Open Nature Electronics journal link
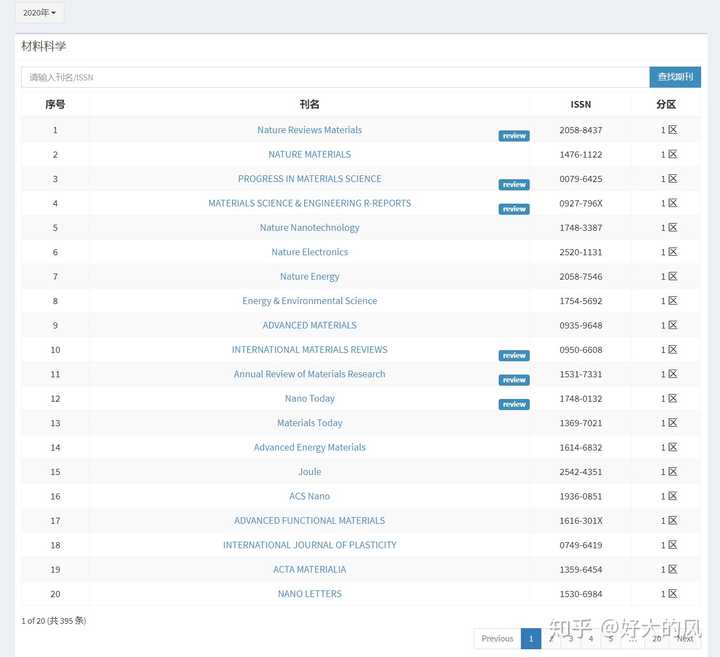The width and height of the screenshot is (720, 657). point(309,252)
